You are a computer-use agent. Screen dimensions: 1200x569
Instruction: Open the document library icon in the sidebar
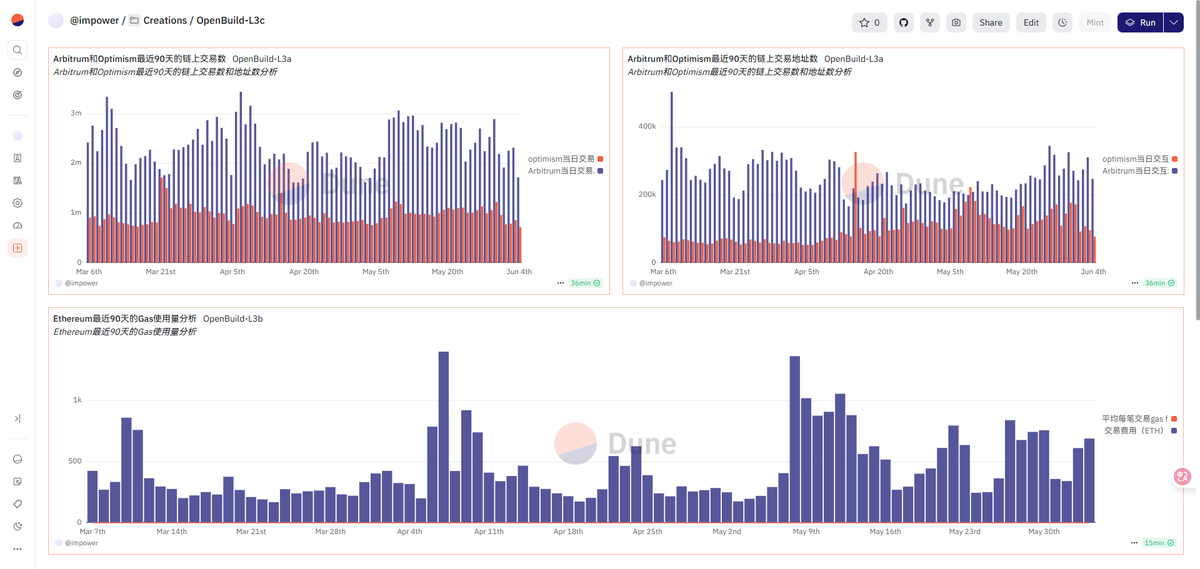click(x=17, y=158)
